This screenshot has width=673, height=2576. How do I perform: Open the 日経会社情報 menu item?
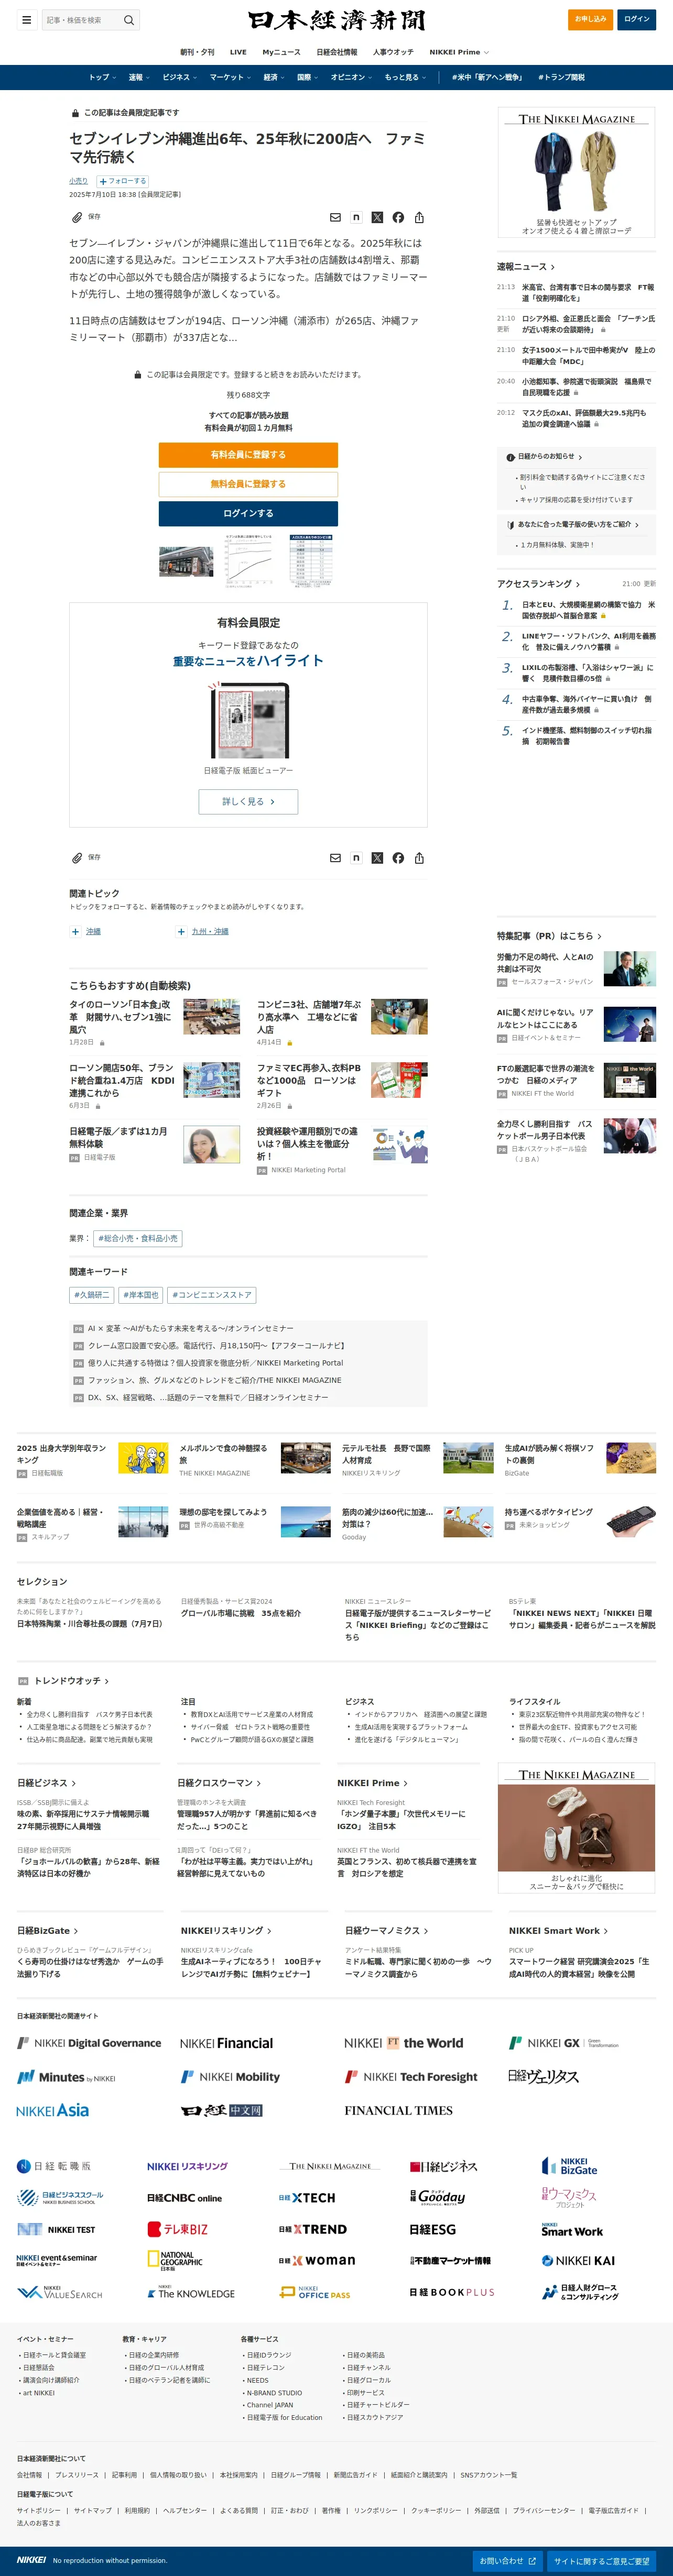coord(337,52)
